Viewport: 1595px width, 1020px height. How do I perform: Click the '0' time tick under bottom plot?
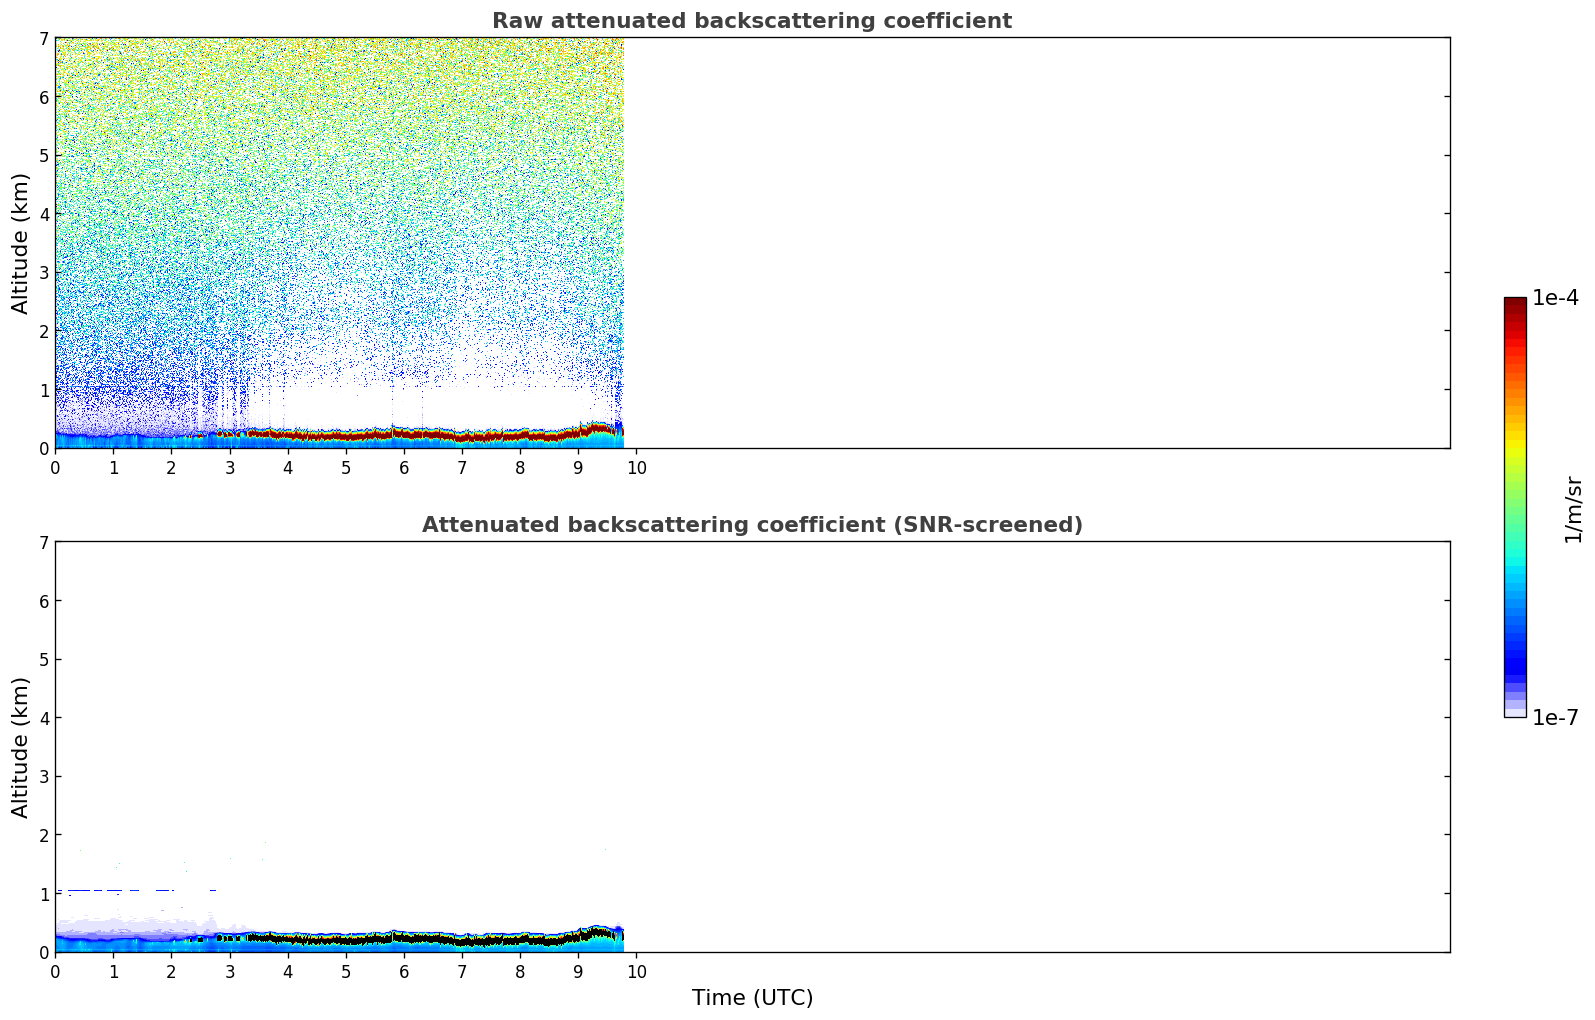click(x=55, y=972)
